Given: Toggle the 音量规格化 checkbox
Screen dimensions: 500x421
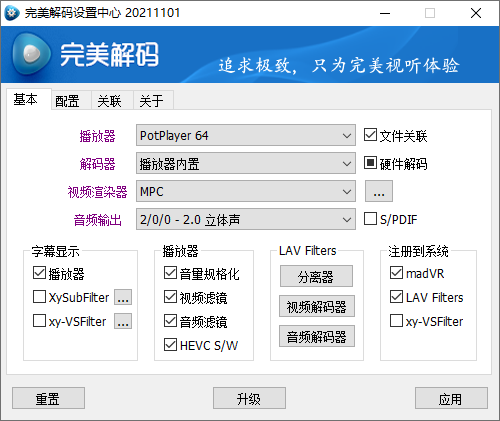Looking at the screenshot, I should click(x=170, y=273).
